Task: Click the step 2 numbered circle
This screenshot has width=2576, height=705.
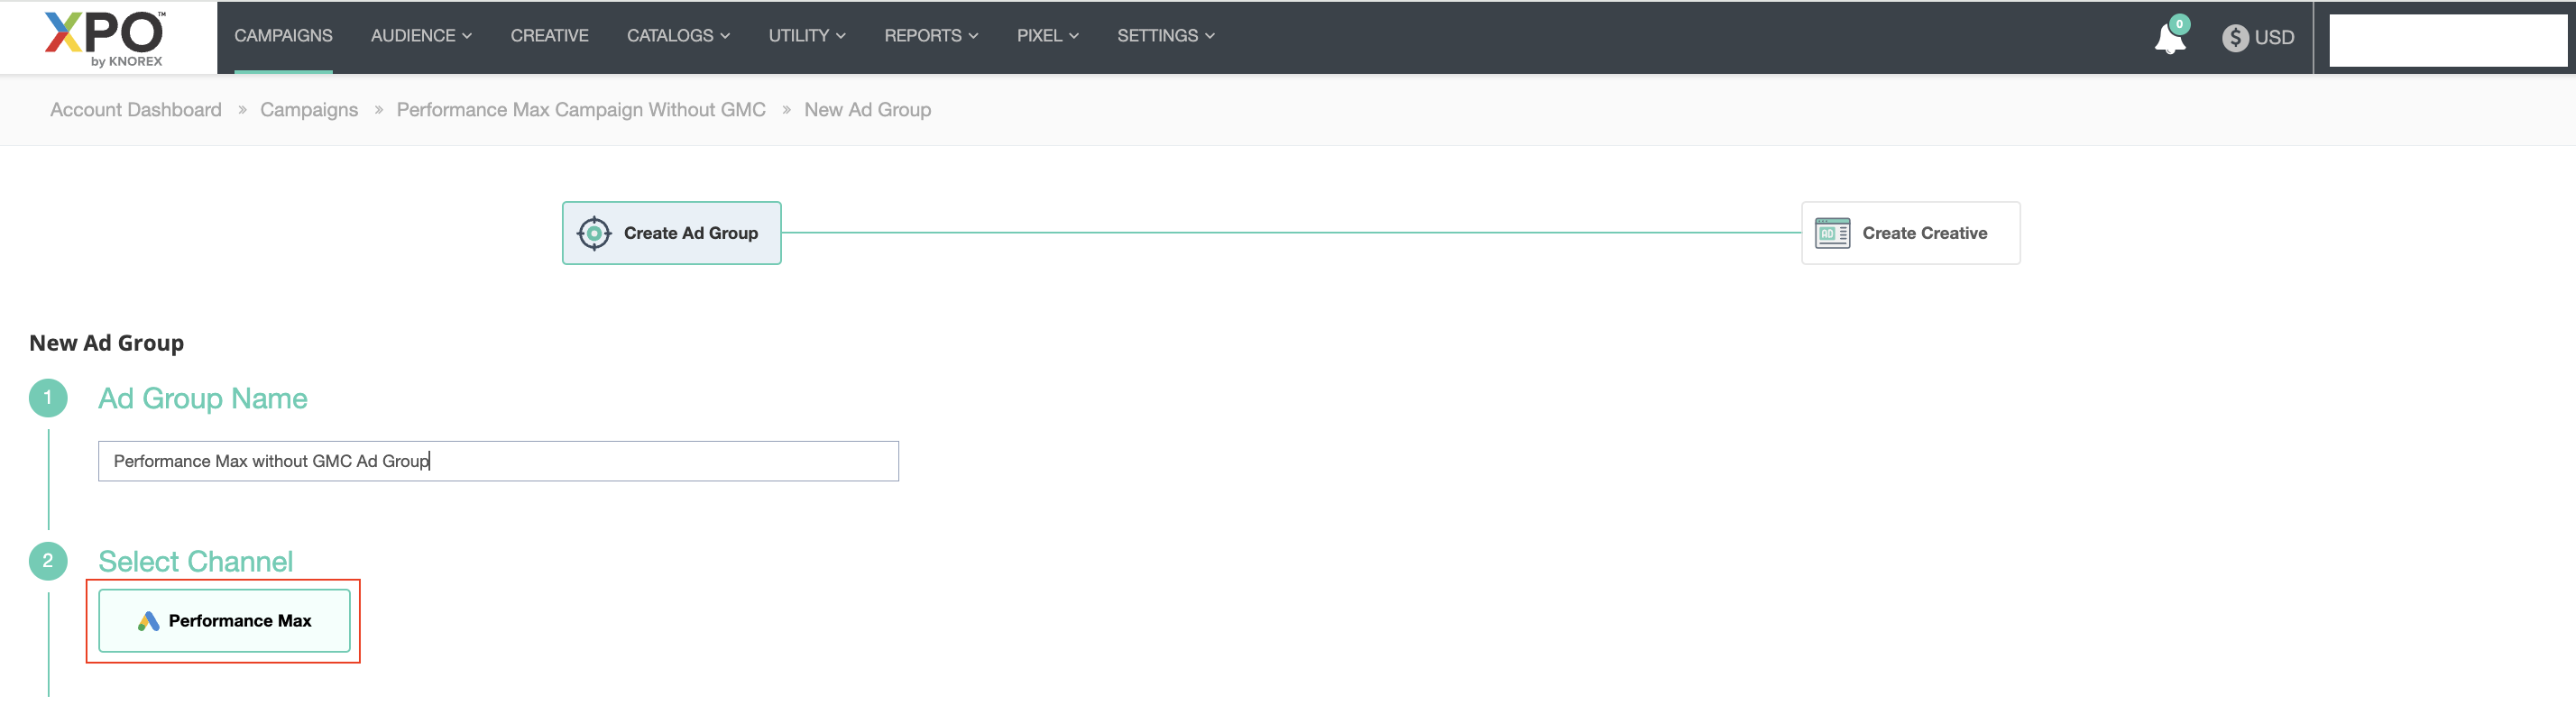Action: point(48,561)
